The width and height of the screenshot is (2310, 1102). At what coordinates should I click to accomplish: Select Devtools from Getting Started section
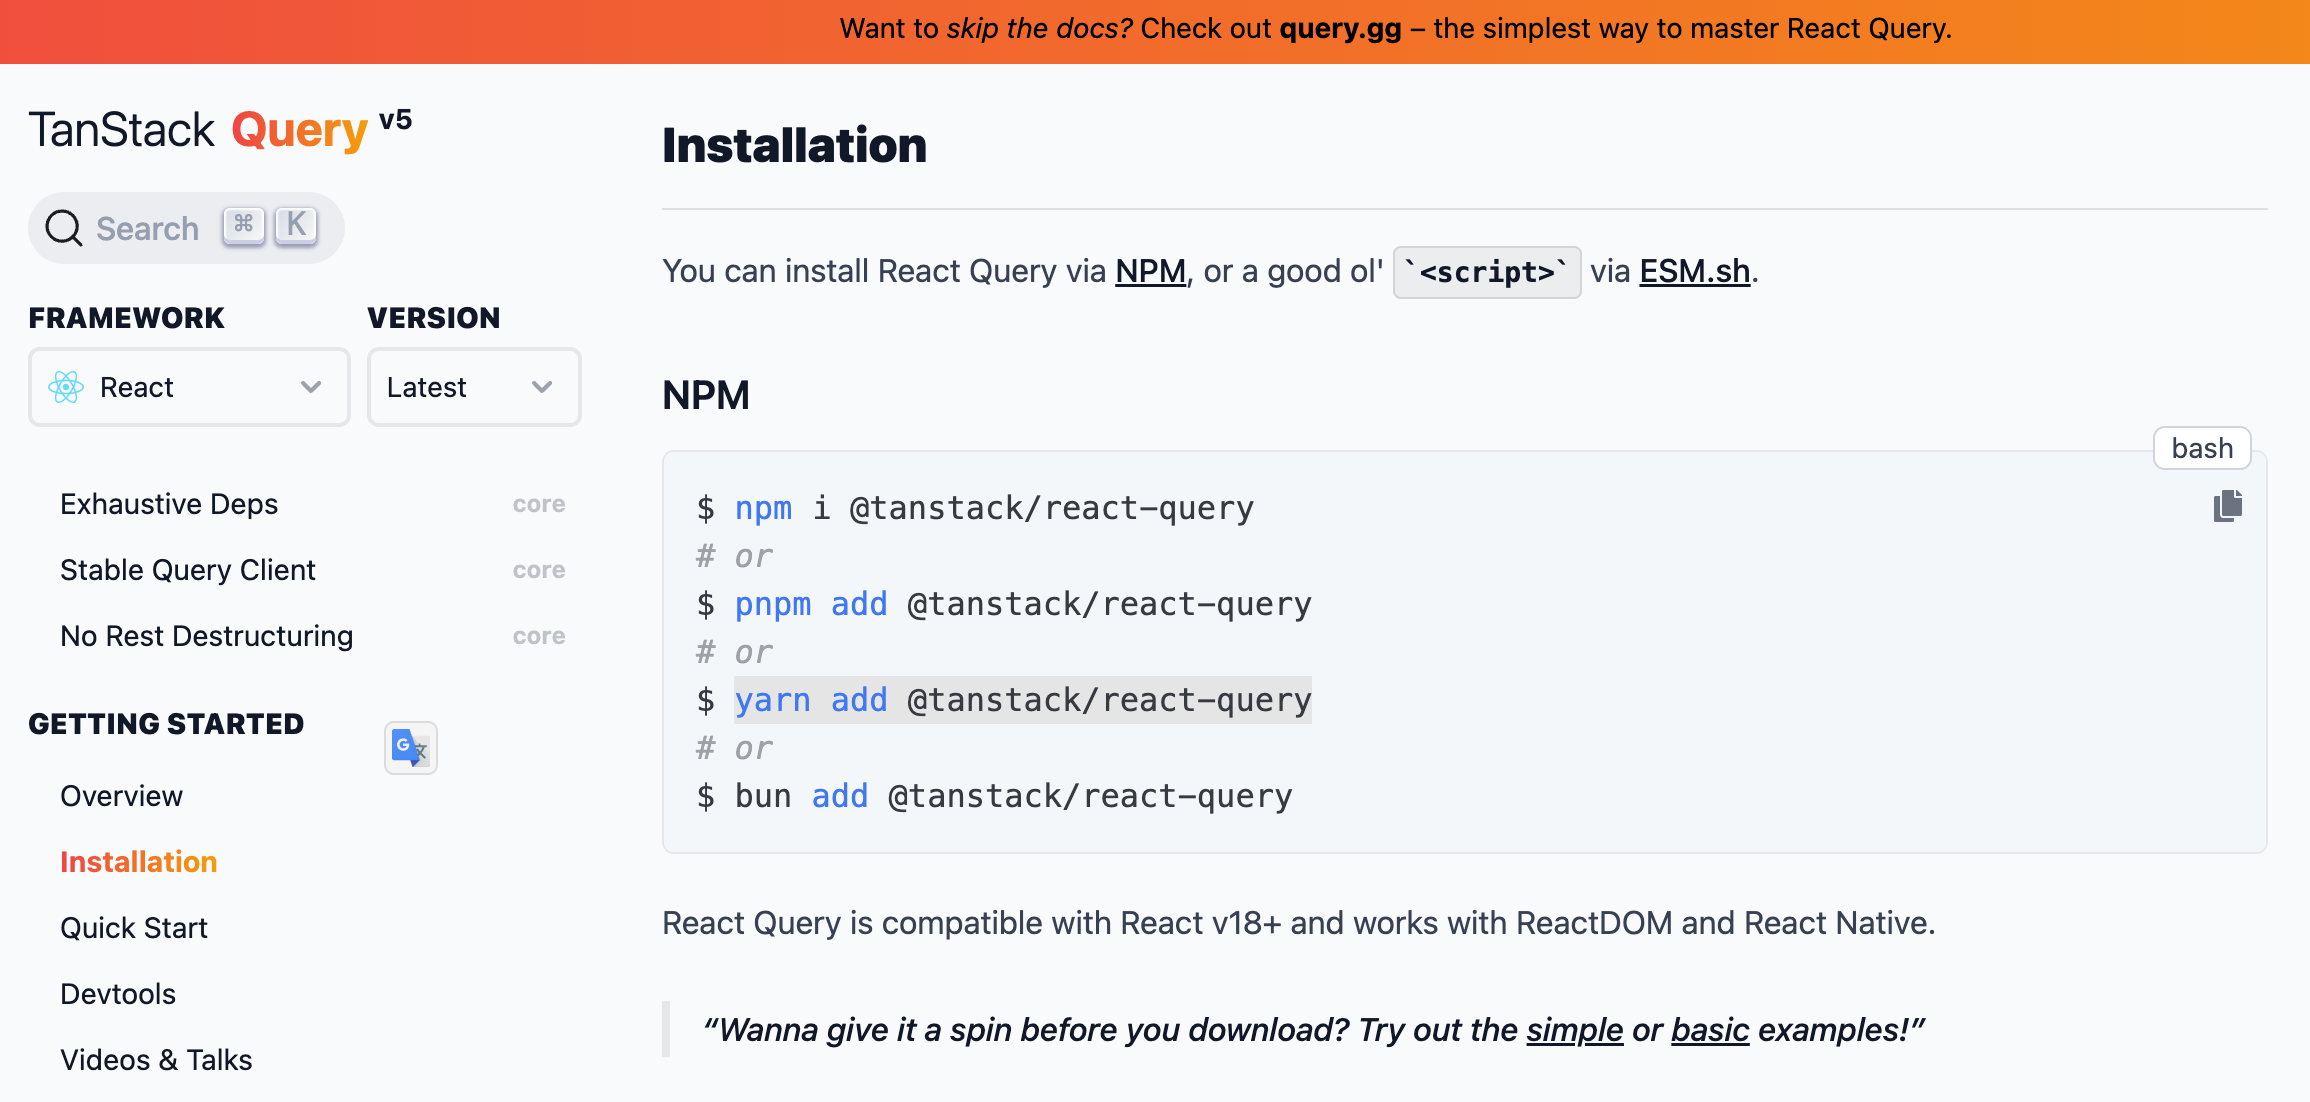coord(117,993)
